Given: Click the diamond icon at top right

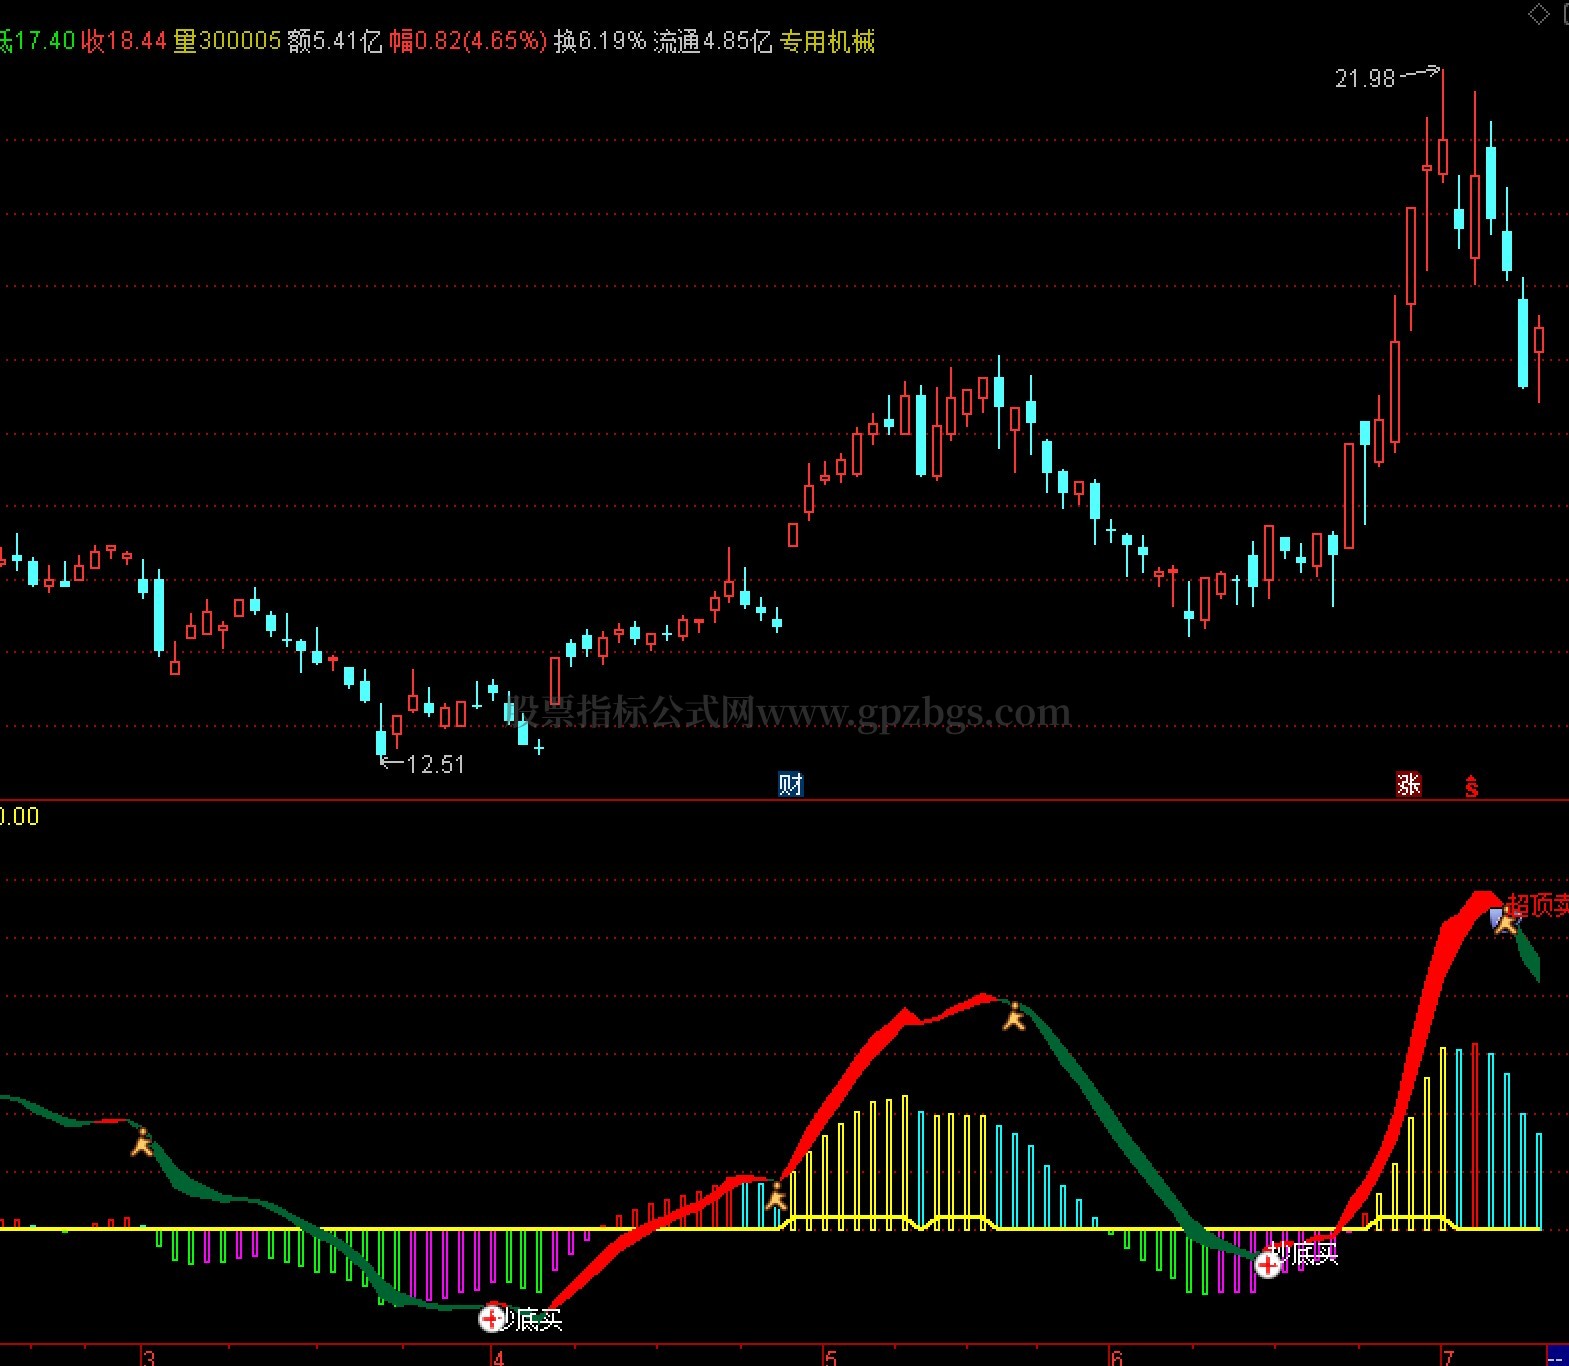Looking at the screenshot, I should coord(1538,14).
